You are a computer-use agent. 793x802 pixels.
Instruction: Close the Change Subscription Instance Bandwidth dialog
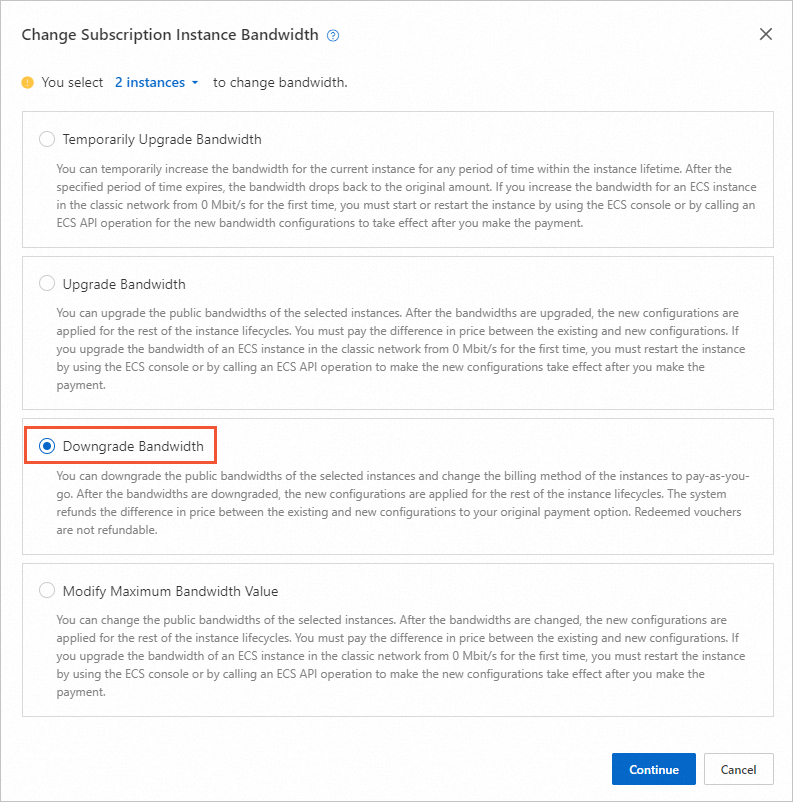pos(766,34)
